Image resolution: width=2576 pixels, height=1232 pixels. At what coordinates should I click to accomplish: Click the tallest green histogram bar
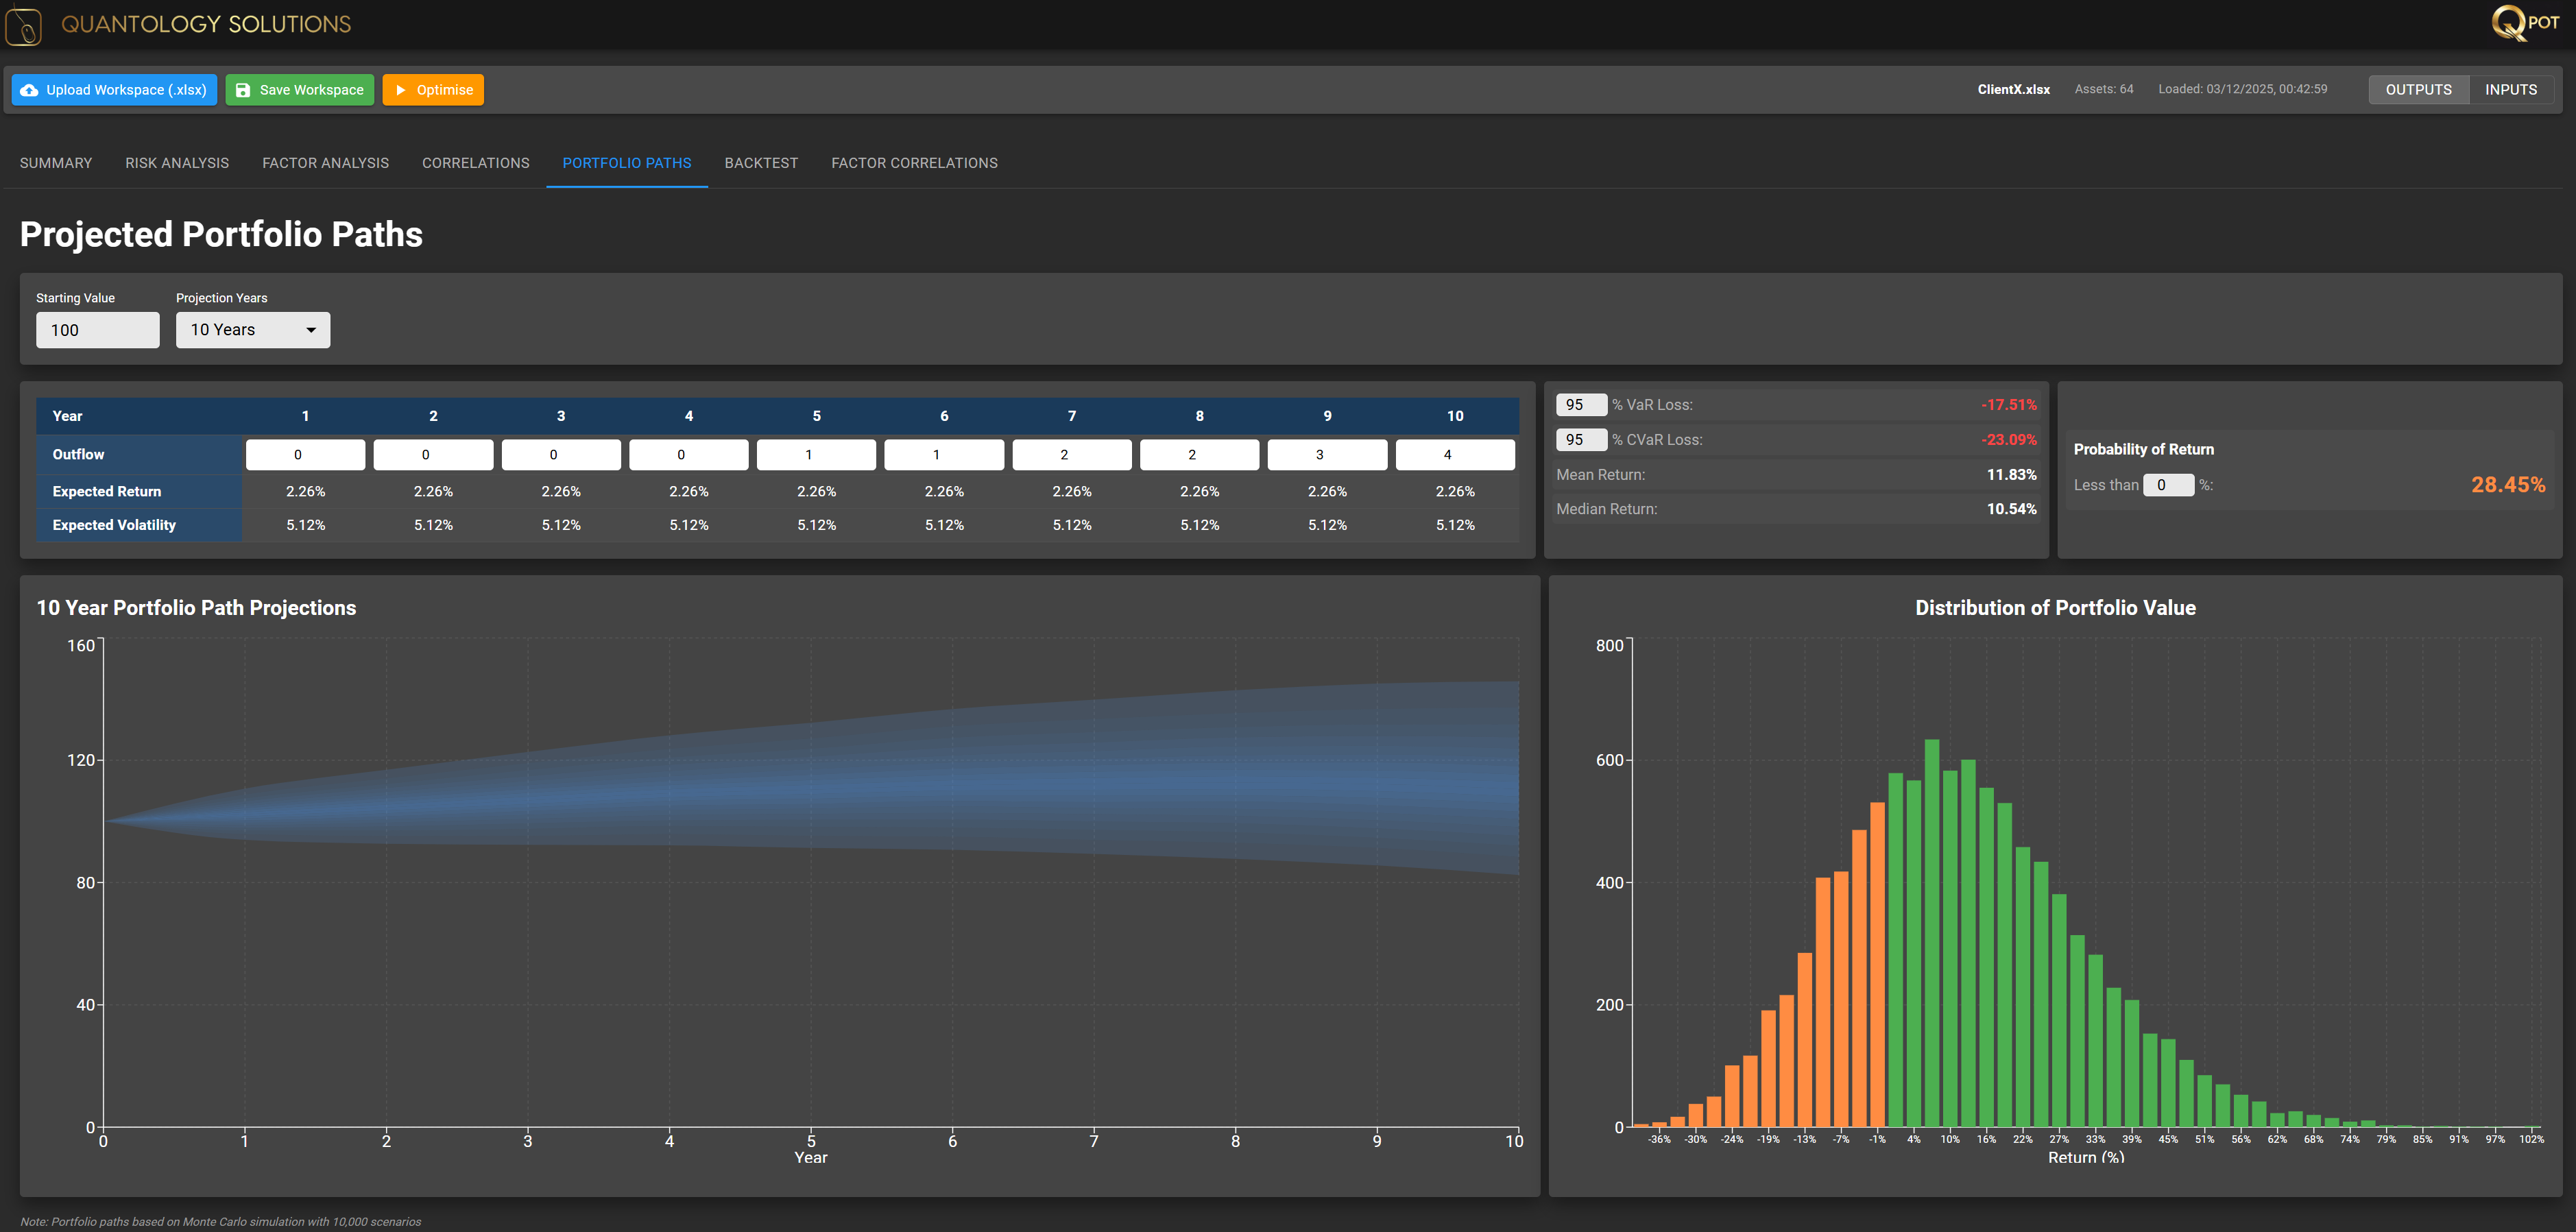point(1932,930)
